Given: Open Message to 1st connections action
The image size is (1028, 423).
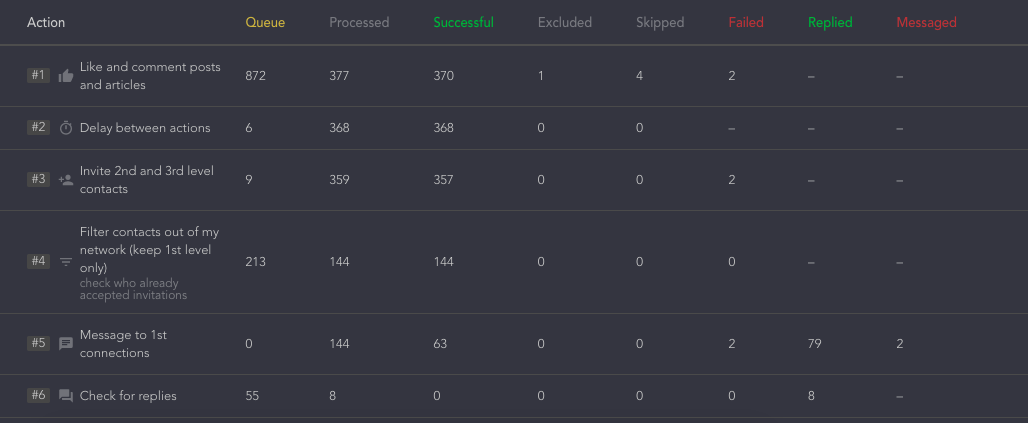Looking at the screenshot, I should click(123, 344).
